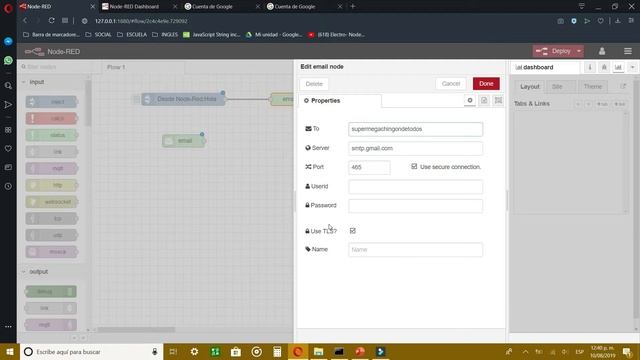Click the red Deploy button
This screenshot has height=360, width=640.
(x=554, y=51)
